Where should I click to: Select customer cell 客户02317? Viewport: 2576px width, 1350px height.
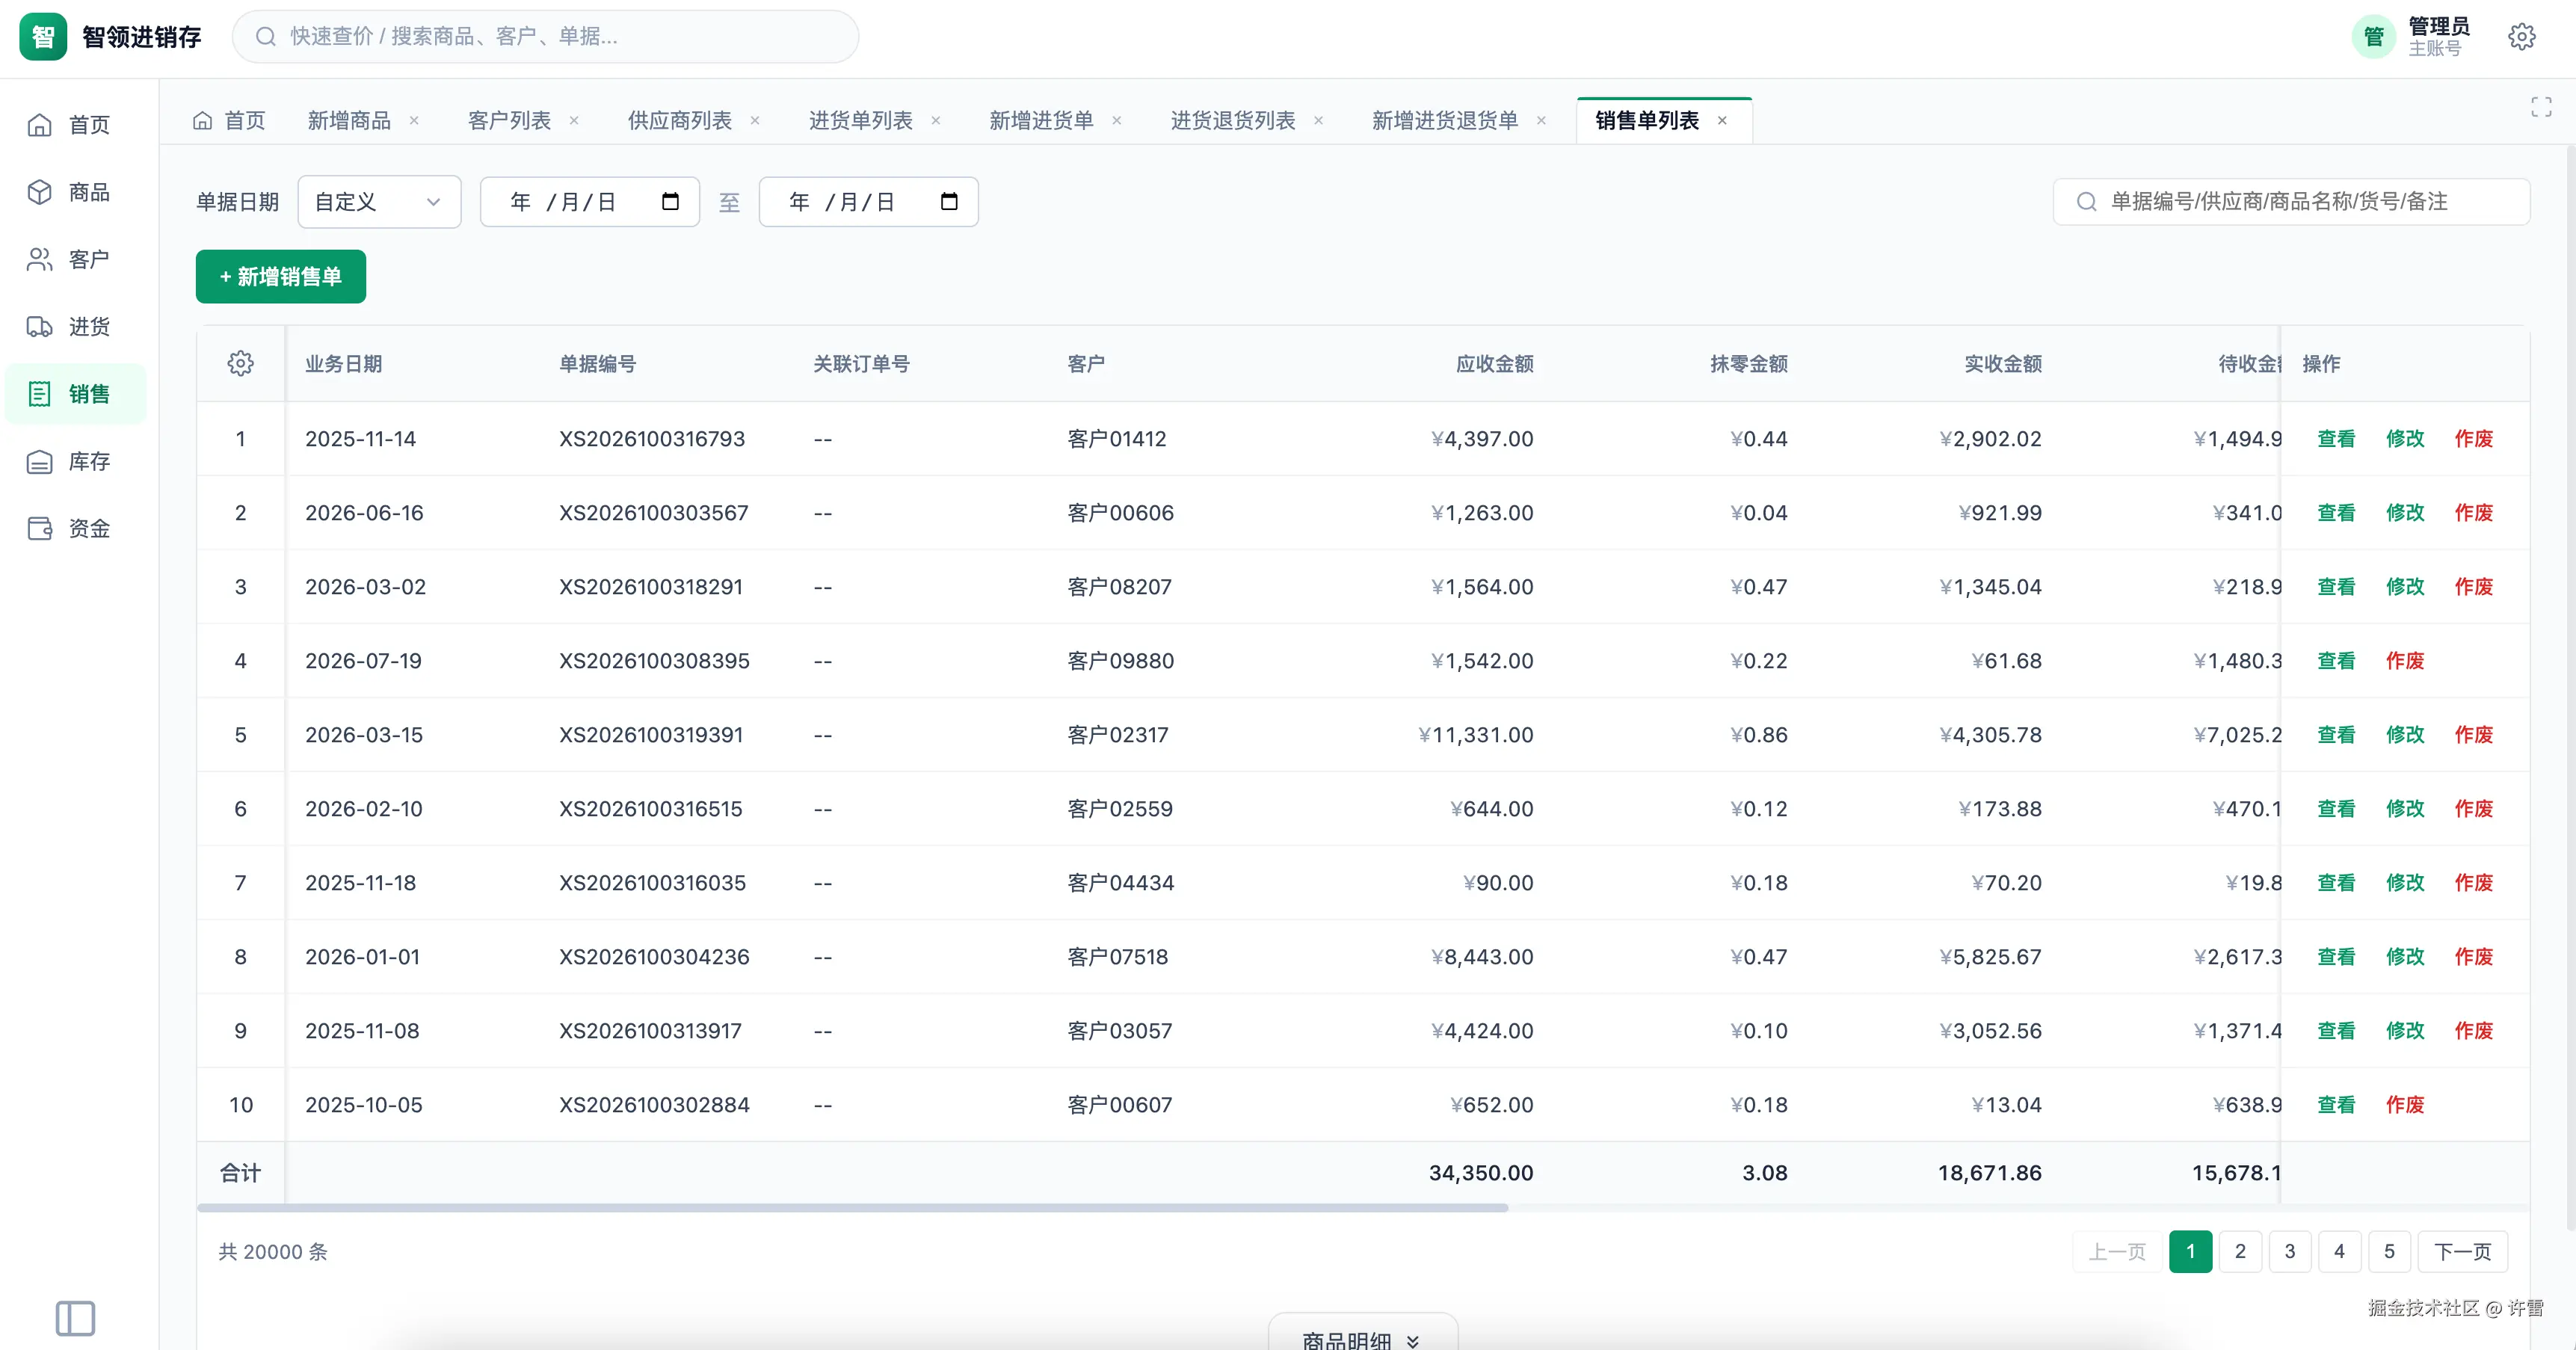(1117, 734)
